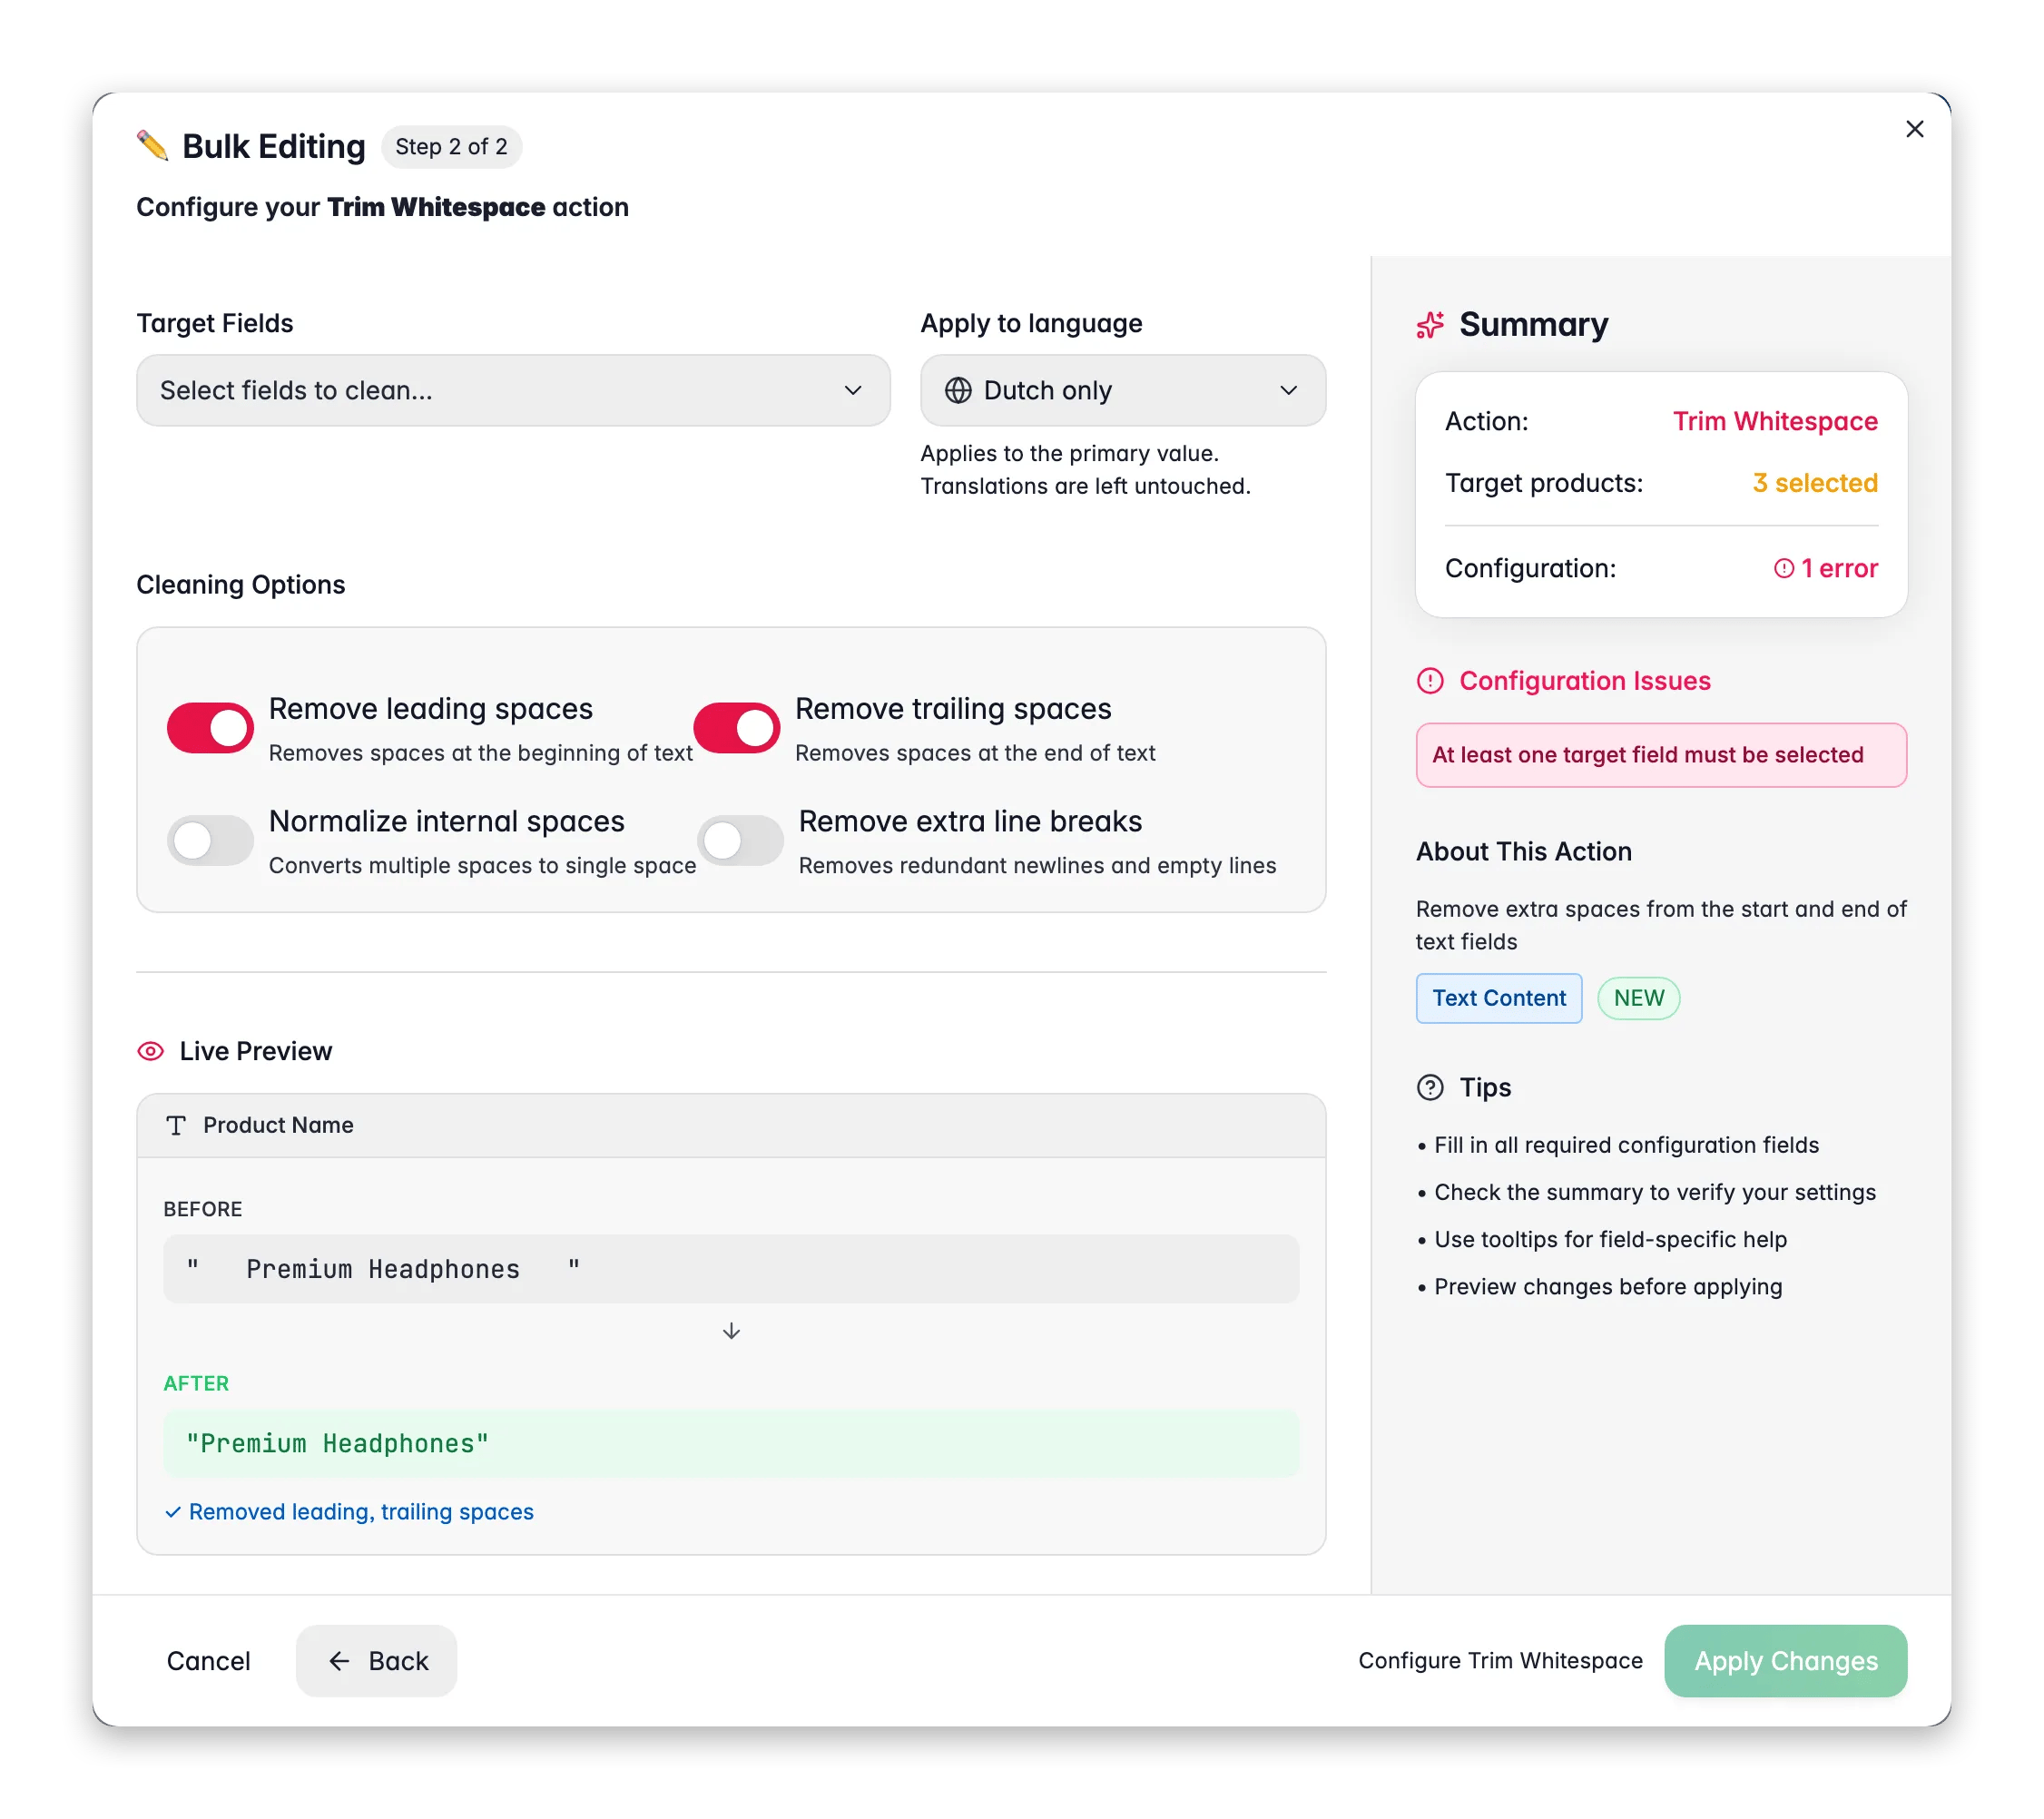Click the down arrow between Before and After
This screenshot has height=1819, width=2044.
coord(731,1331)
